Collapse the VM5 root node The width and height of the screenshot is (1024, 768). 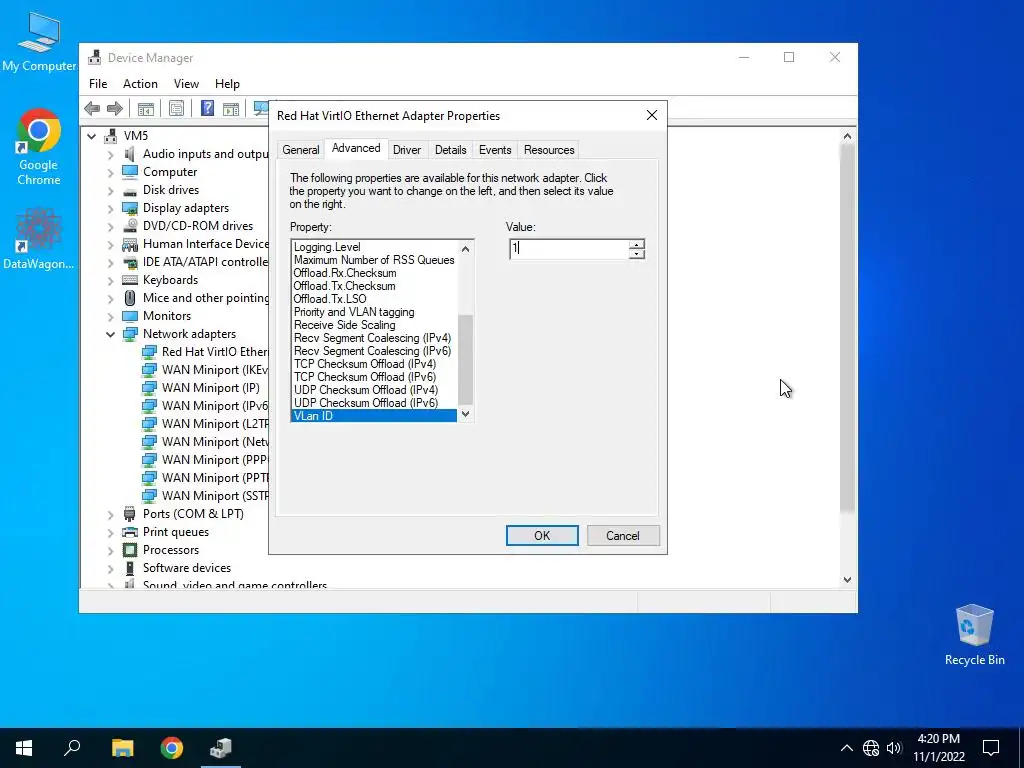tap(91, 136)
